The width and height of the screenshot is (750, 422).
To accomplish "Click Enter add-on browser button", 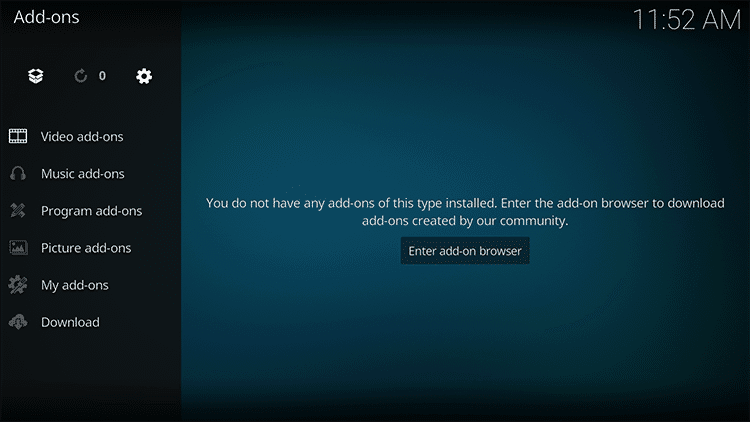I will pos(465,251).
